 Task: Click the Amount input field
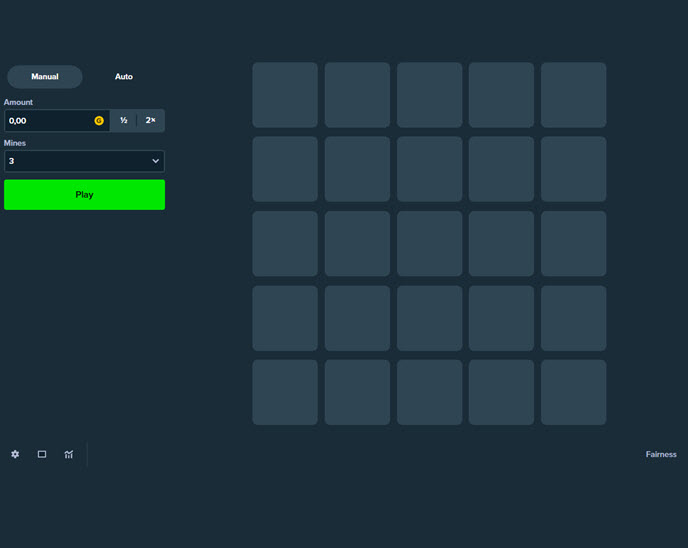pyautogui.click(x=48, y=121)
